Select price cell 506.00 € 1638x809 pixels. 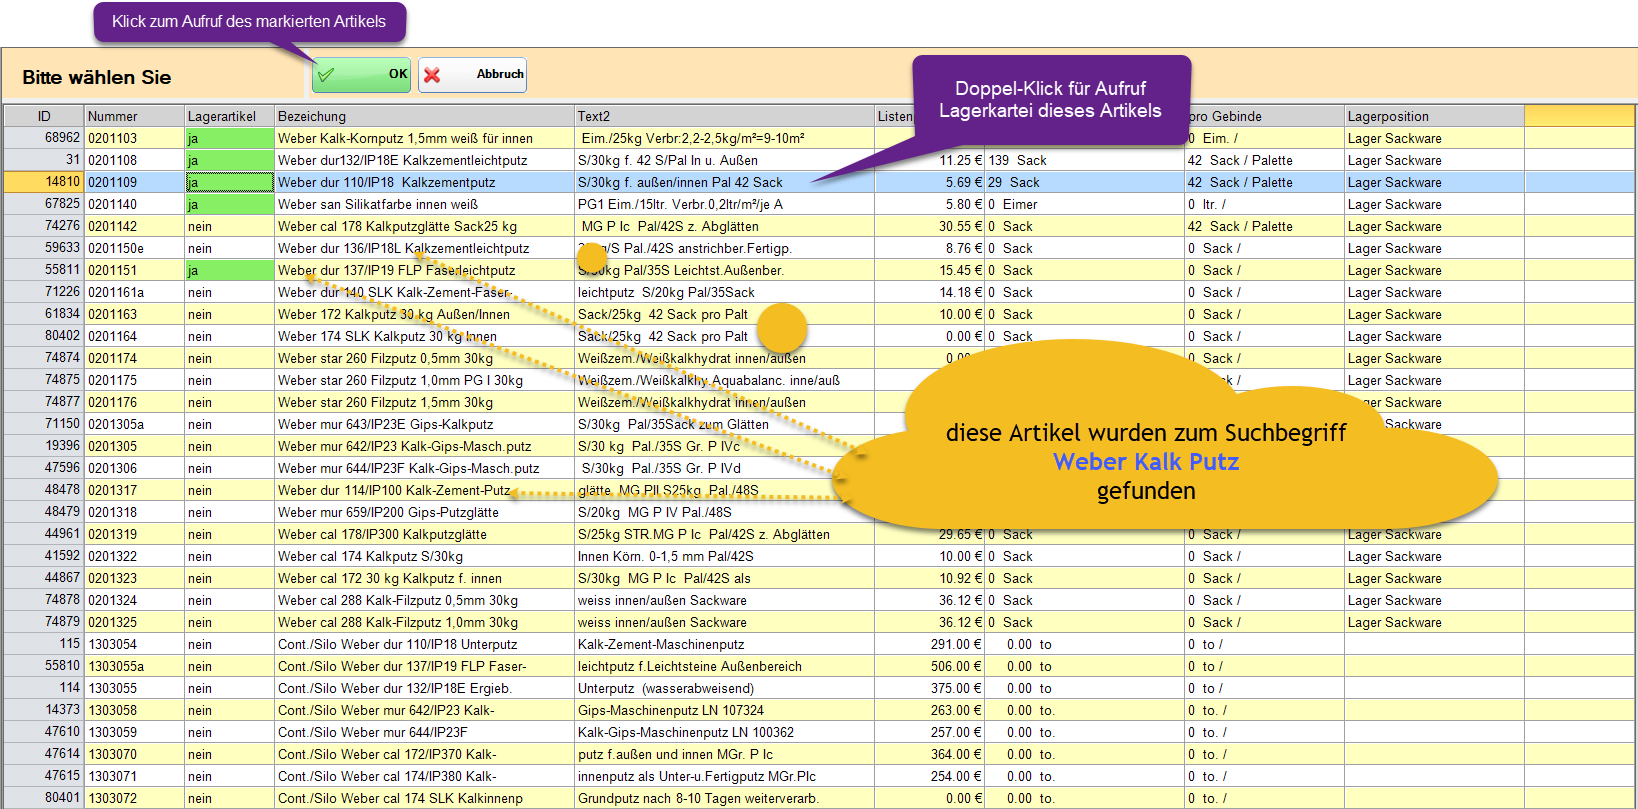tap(929, 666)
